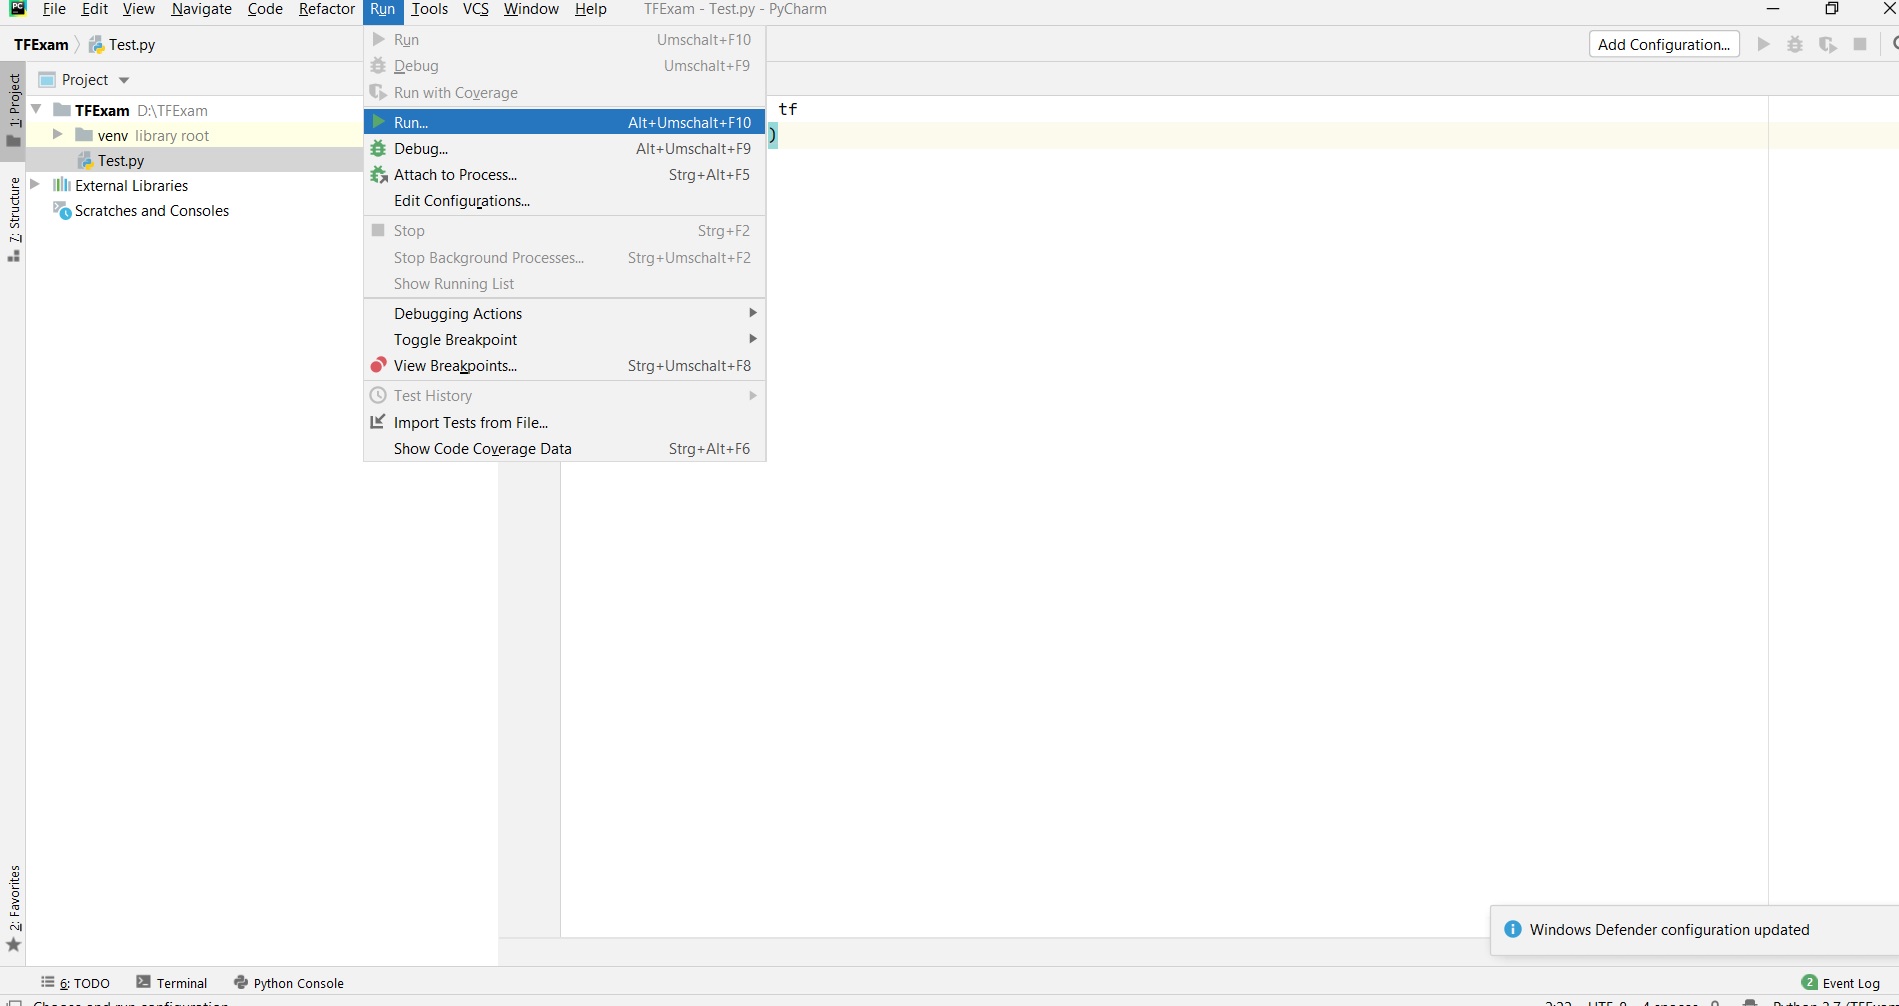
Task: Click the PyCharm logo in title bar
Action: coord(17,8)
